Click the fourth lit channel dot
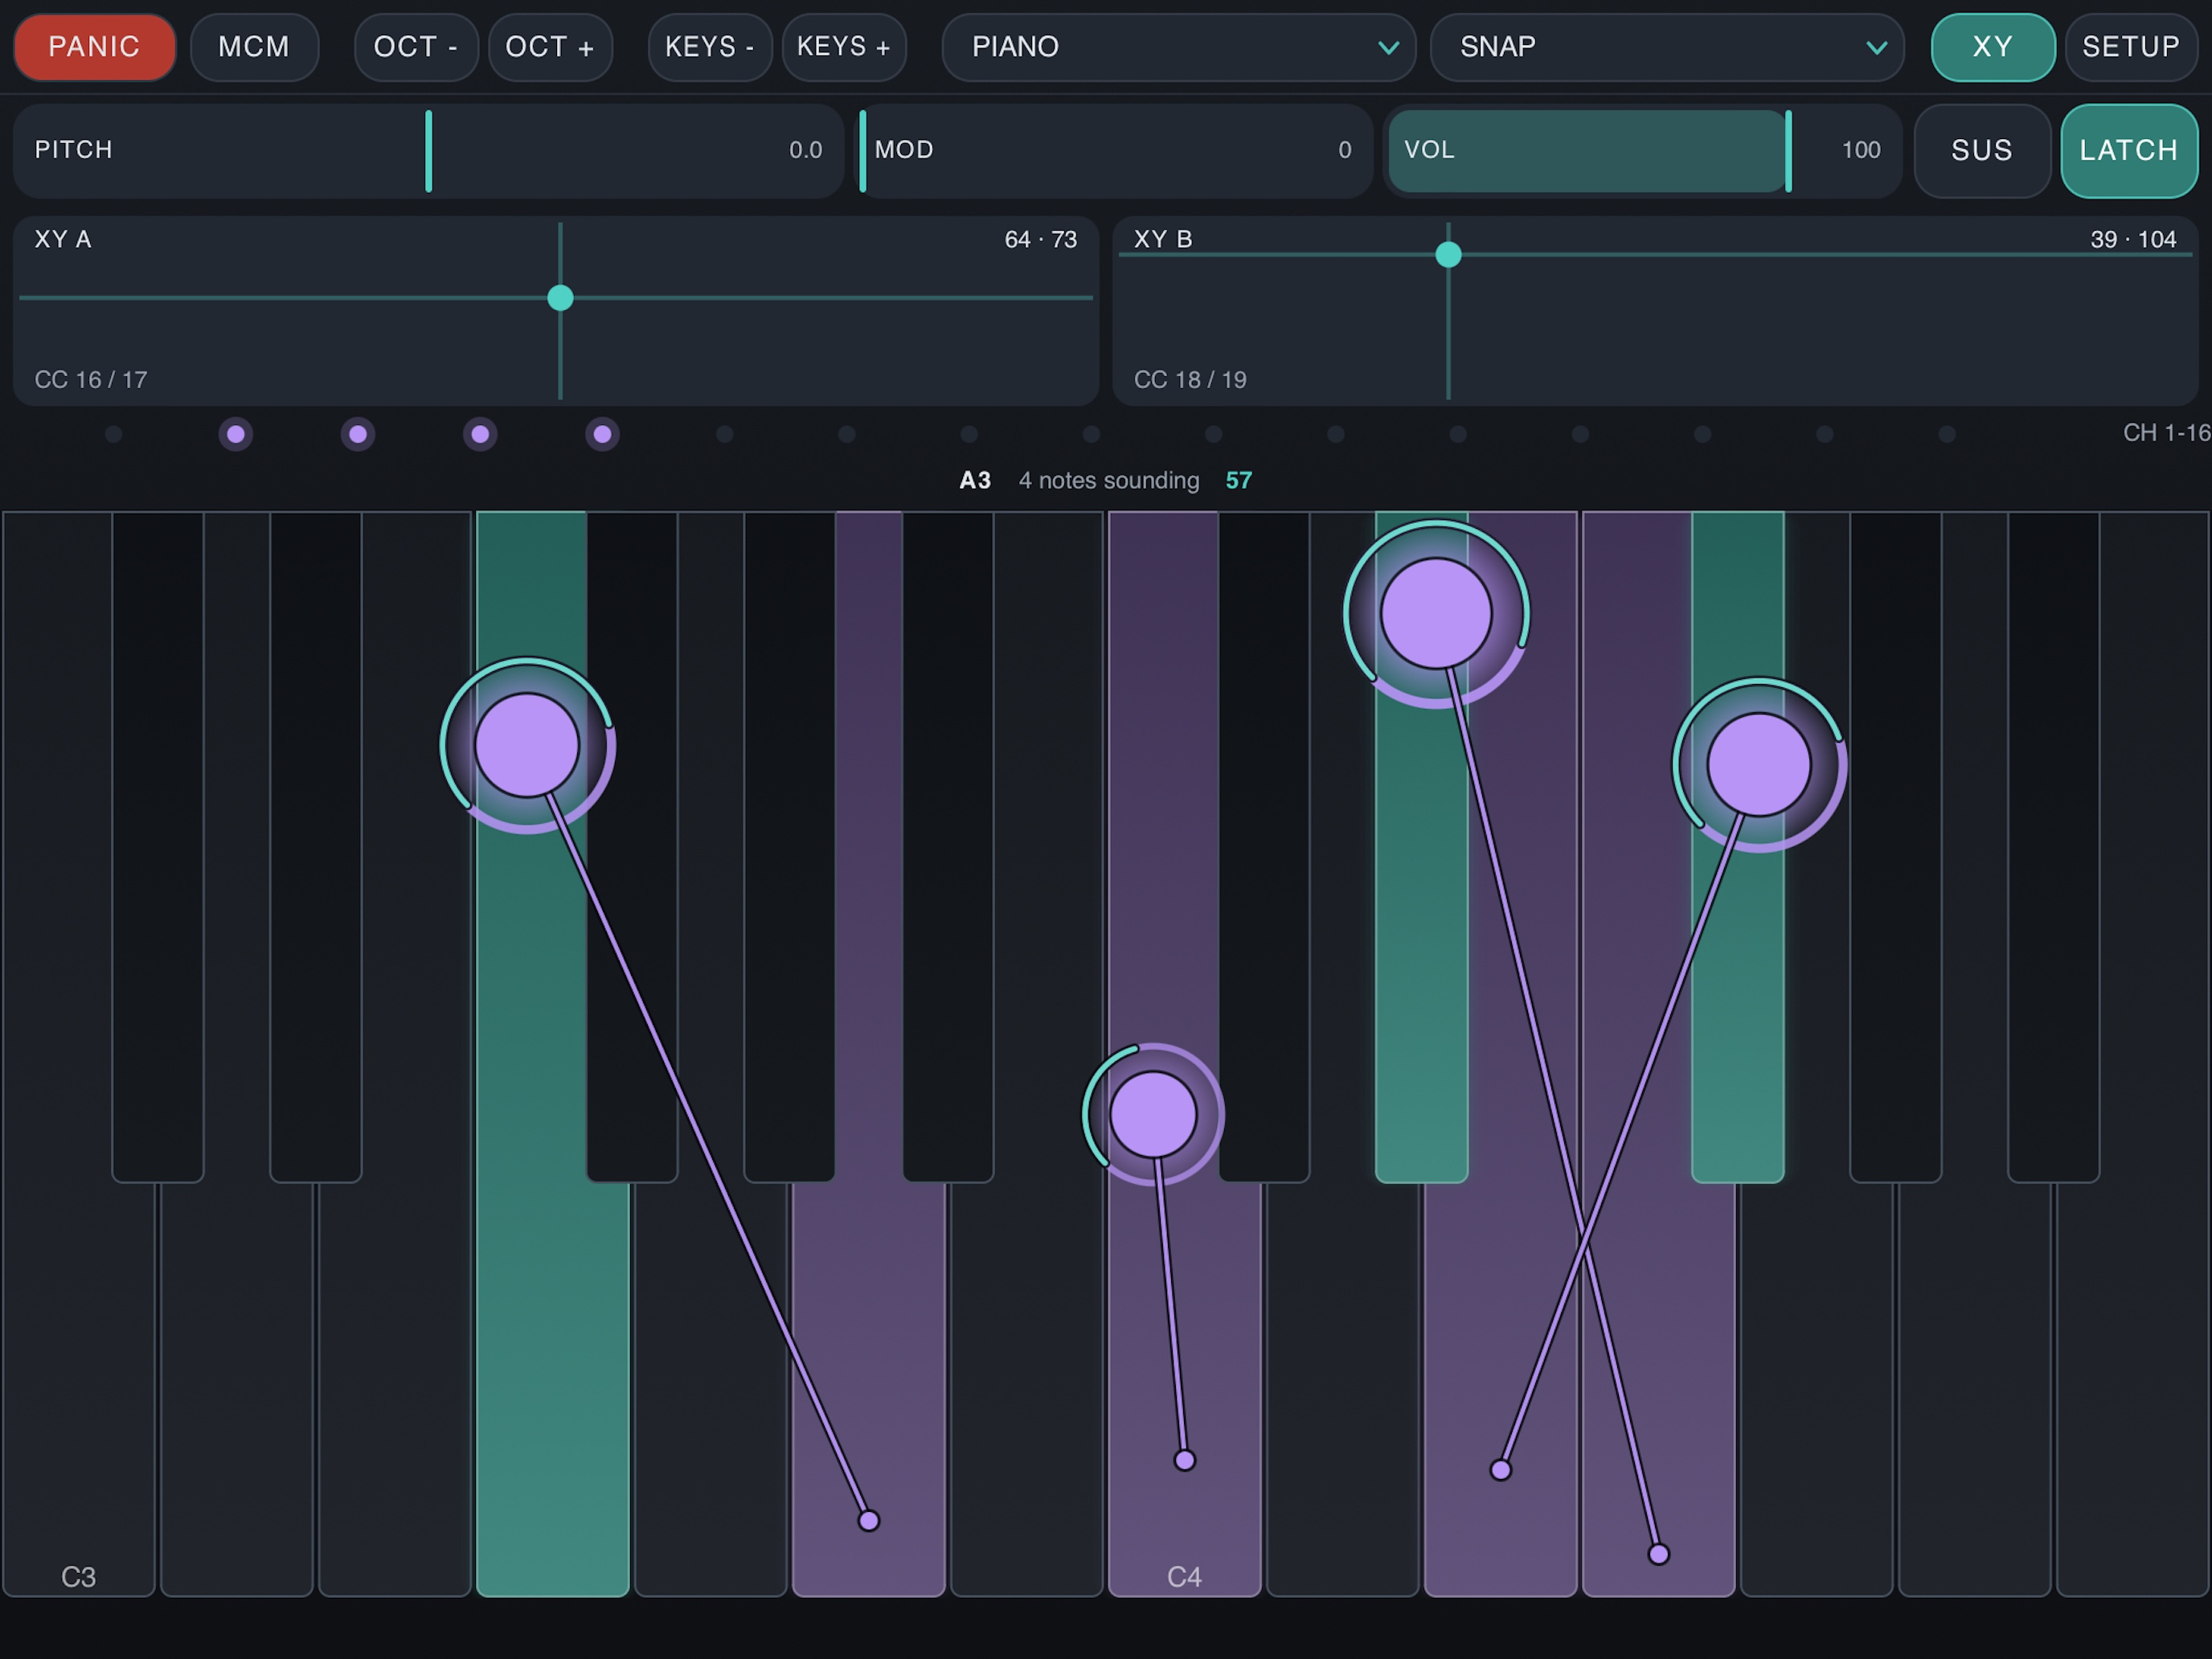Viewport: 2212px width, 1659px height. (602, 434)
